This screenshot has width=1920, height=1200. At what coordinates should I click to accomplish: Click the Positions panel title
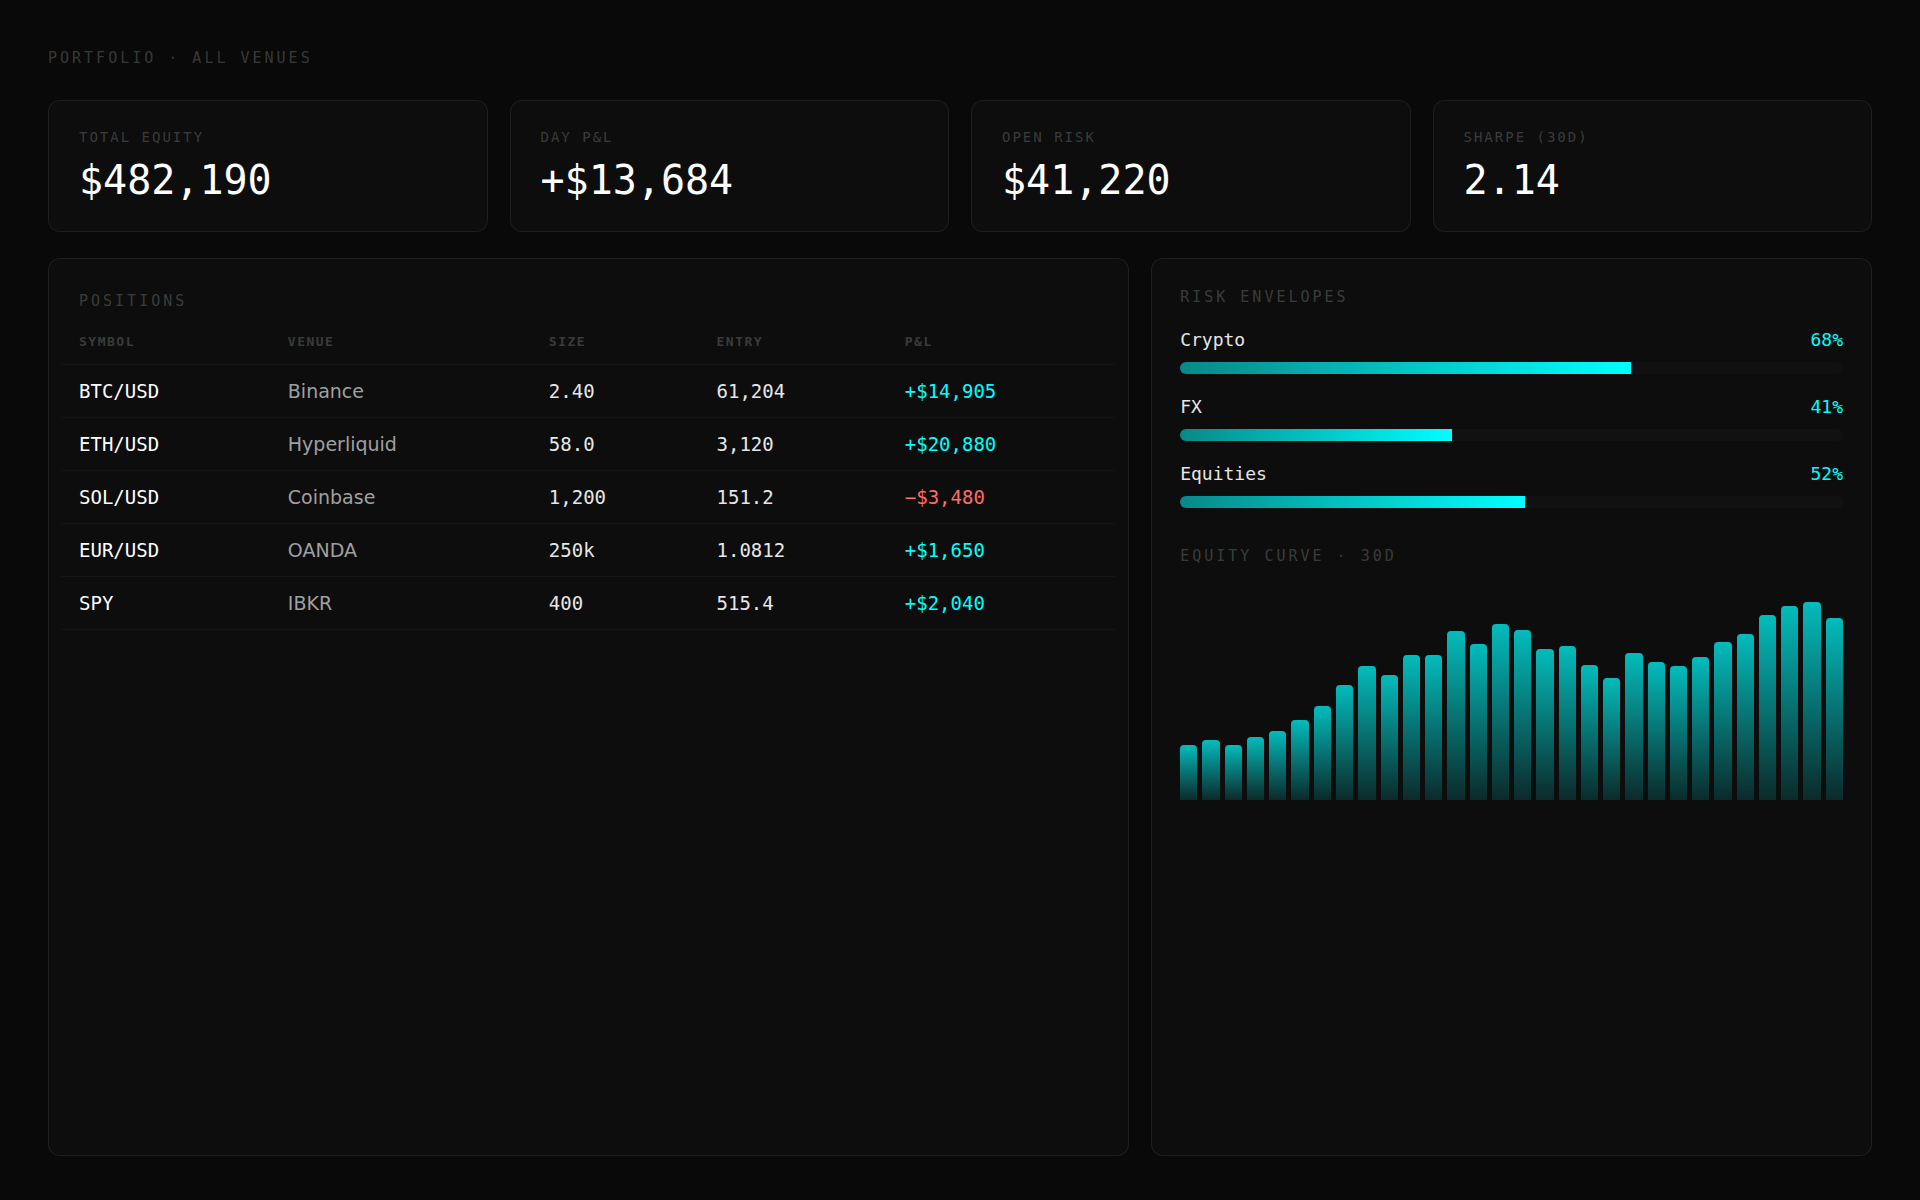point(132,301)
